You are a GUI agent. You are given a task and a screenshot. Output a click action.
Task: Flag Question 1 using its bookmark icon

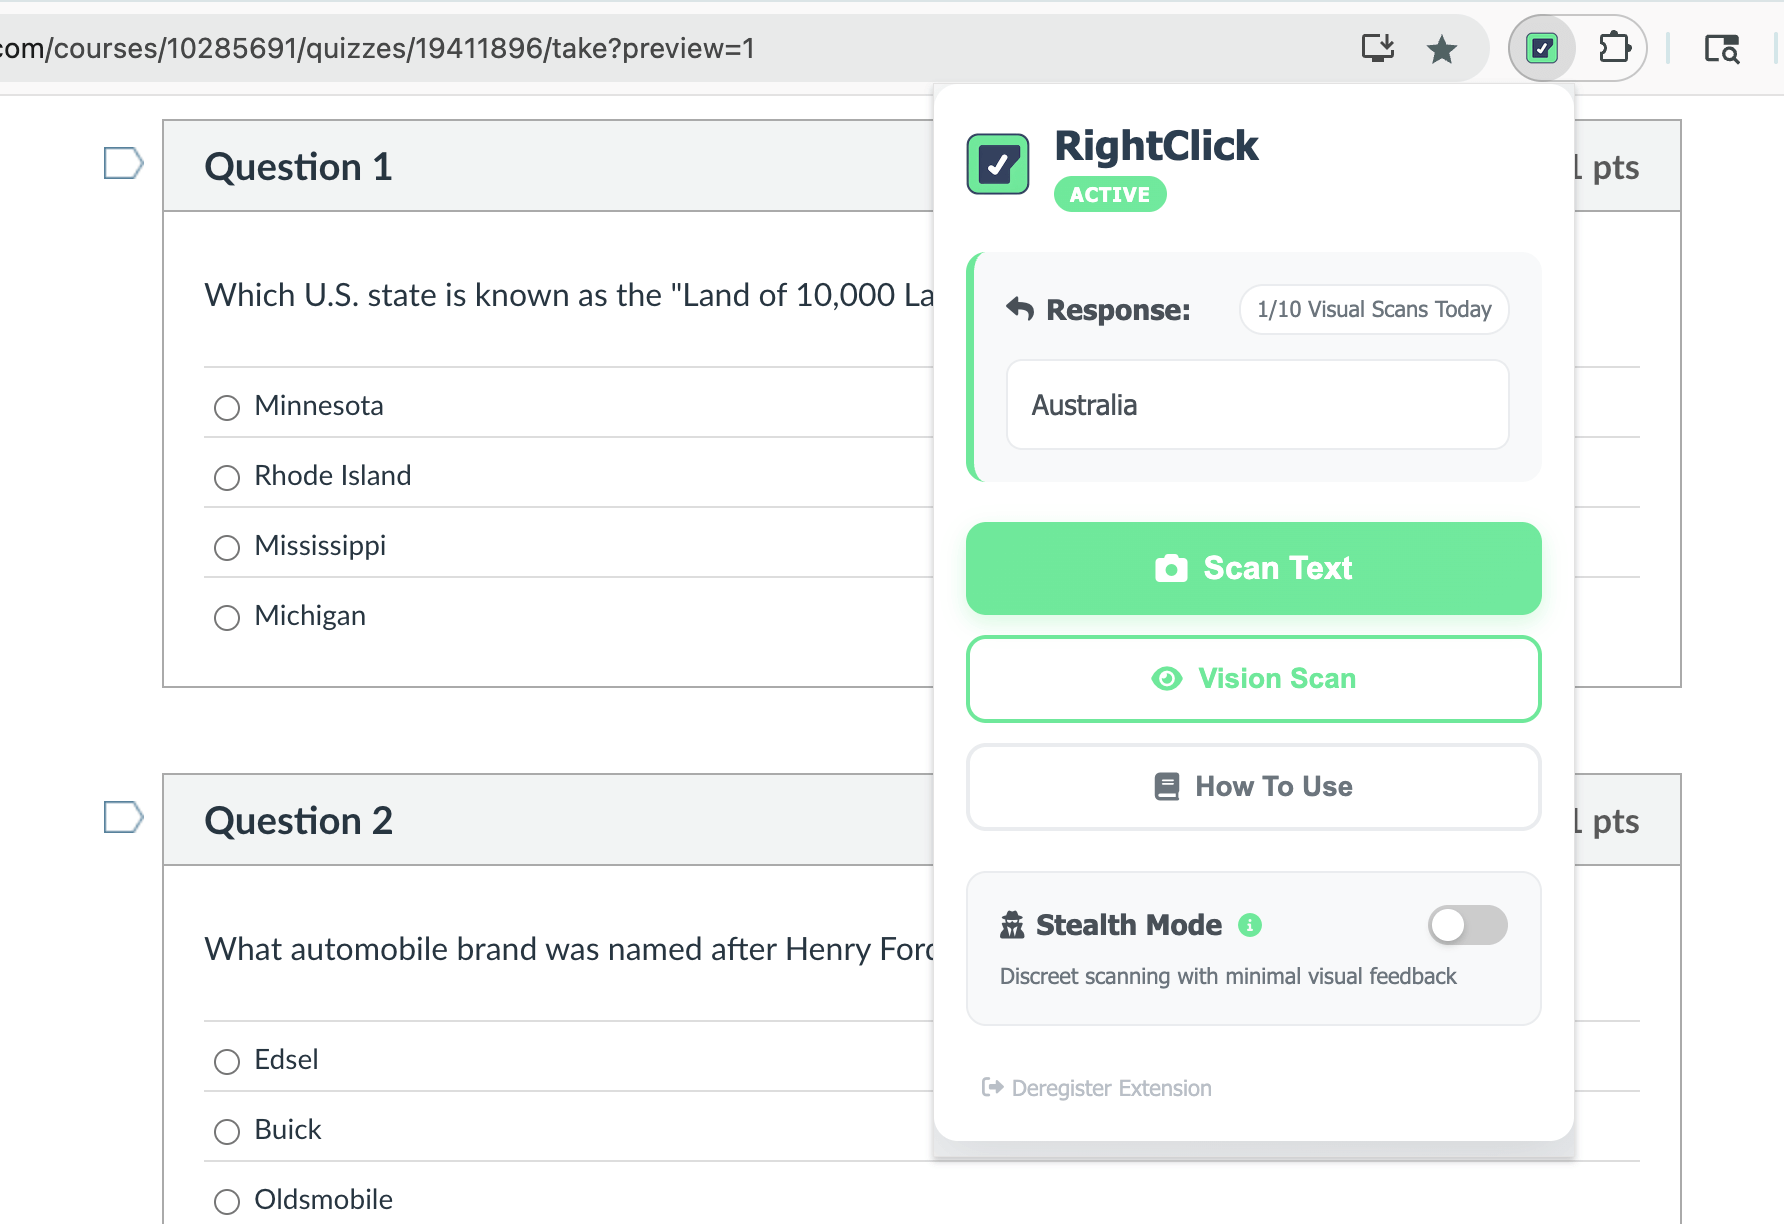[x=122, y=163]
